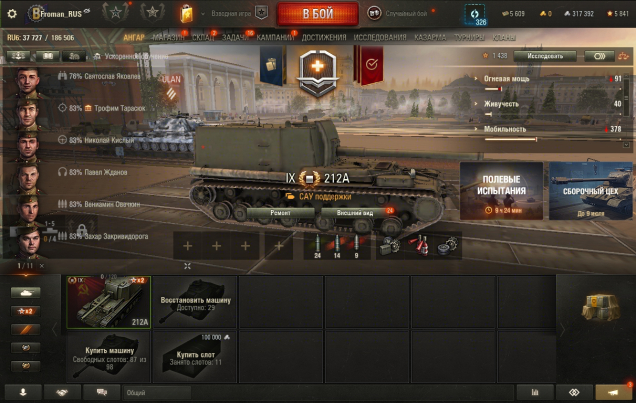The image size is (636, 403).
Task: Click the В БОЙ battle button
Action: (318, 14)
